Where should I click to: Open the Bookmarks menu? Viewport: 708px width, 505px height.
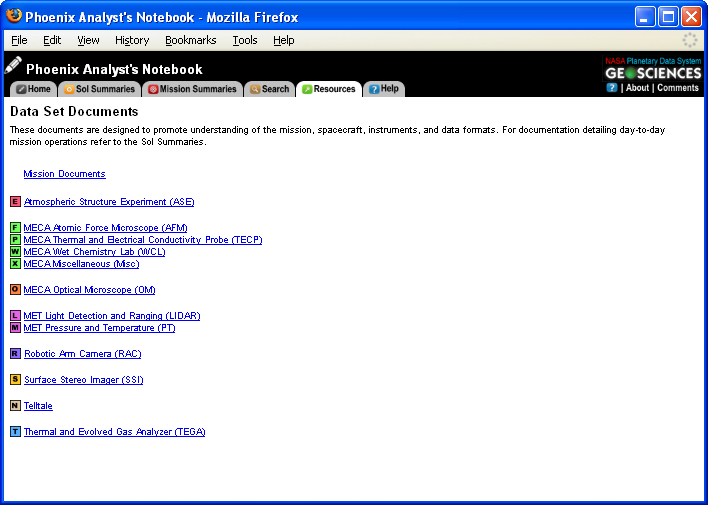[x=191, y=40]
